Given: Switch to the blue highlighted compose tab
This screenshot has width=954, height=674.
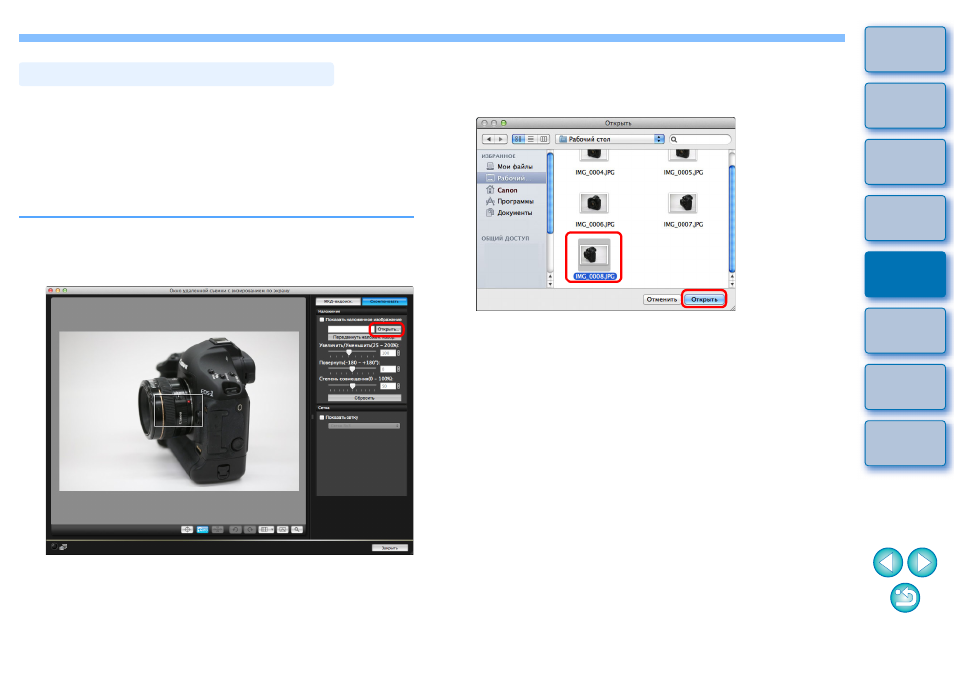Looking at the screenshot, I should [385, 302].
